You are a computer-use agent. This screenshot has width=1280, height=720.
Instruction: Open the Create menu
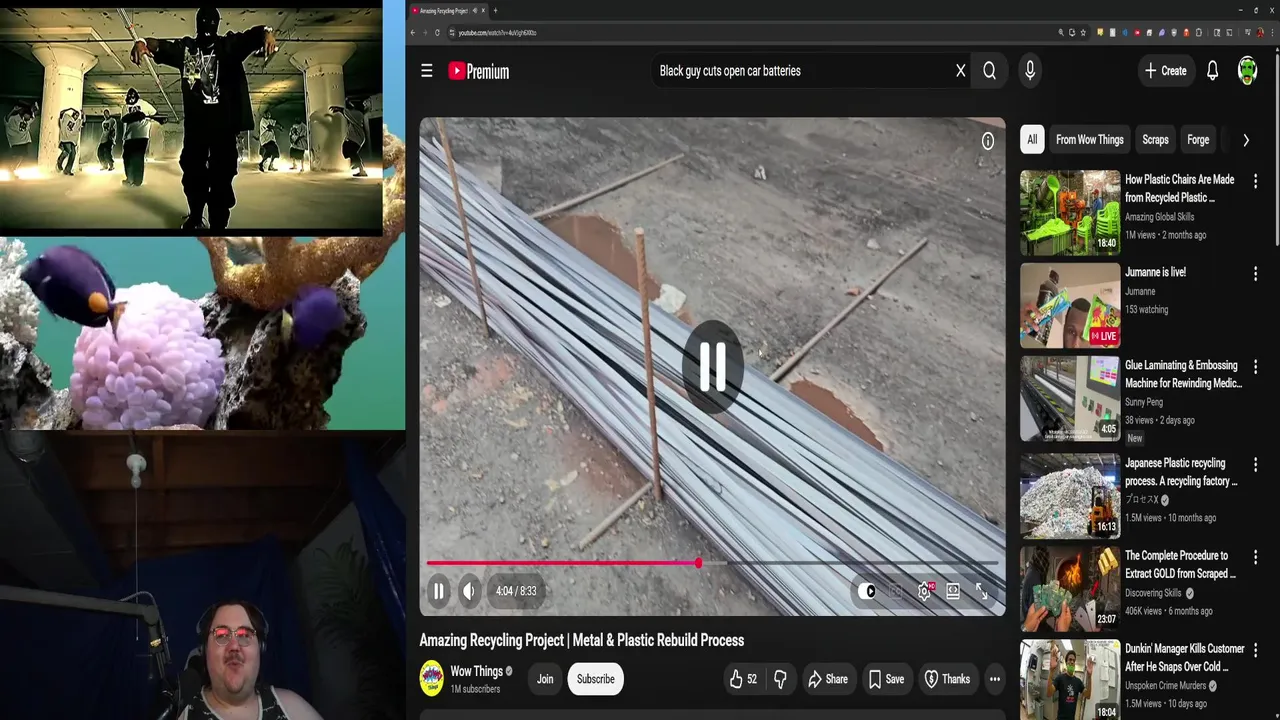click(x=1165, y=71)
